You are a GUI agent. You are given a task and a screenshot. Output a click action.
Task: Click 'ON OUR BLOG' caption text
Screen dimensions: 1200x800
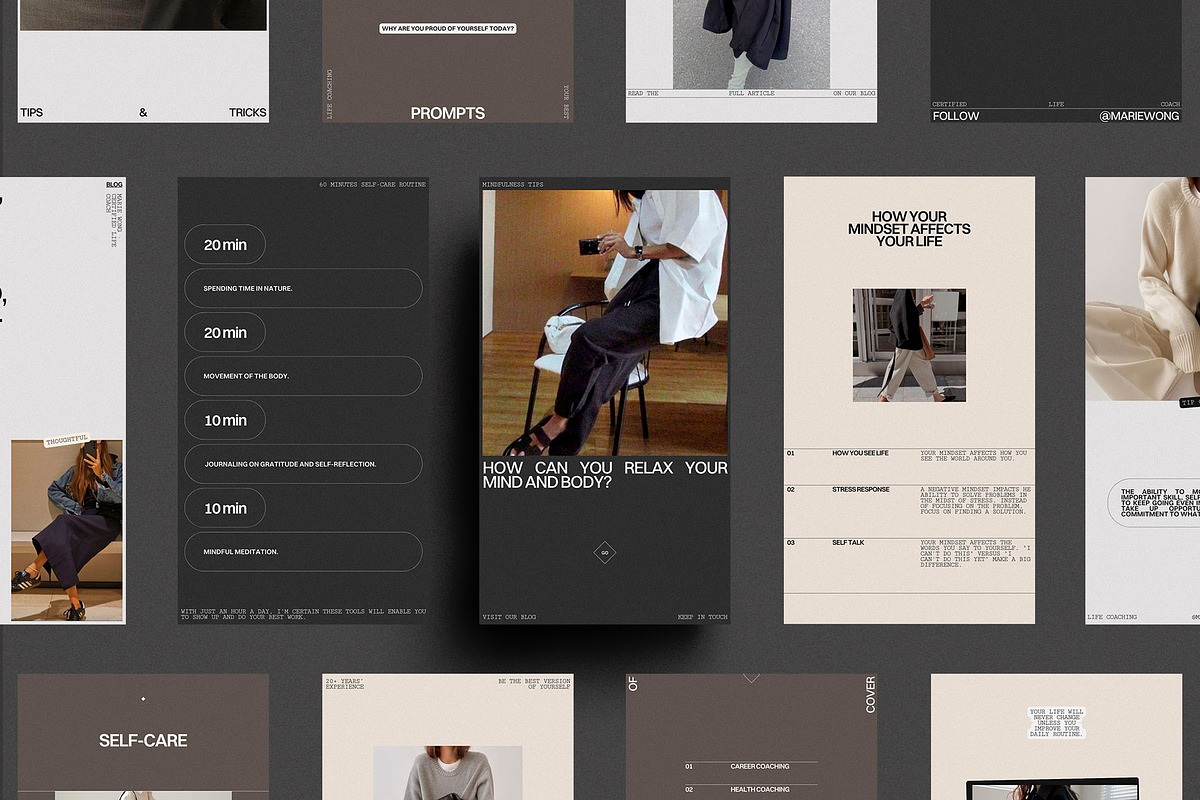click(854, 93)
